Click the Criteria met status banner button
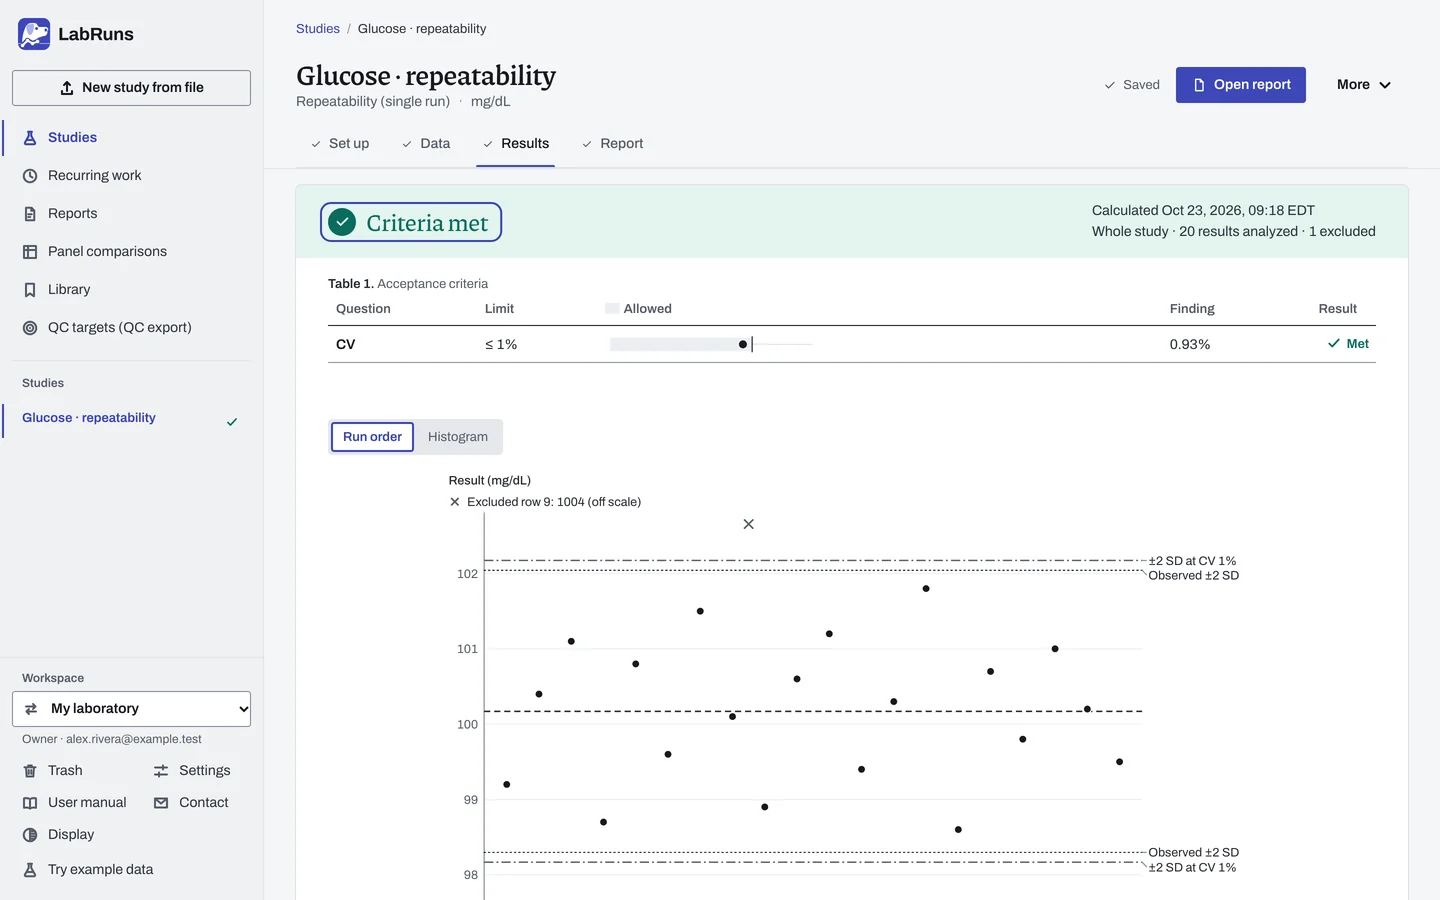The image size is (1440, 900). click(411, 222)
